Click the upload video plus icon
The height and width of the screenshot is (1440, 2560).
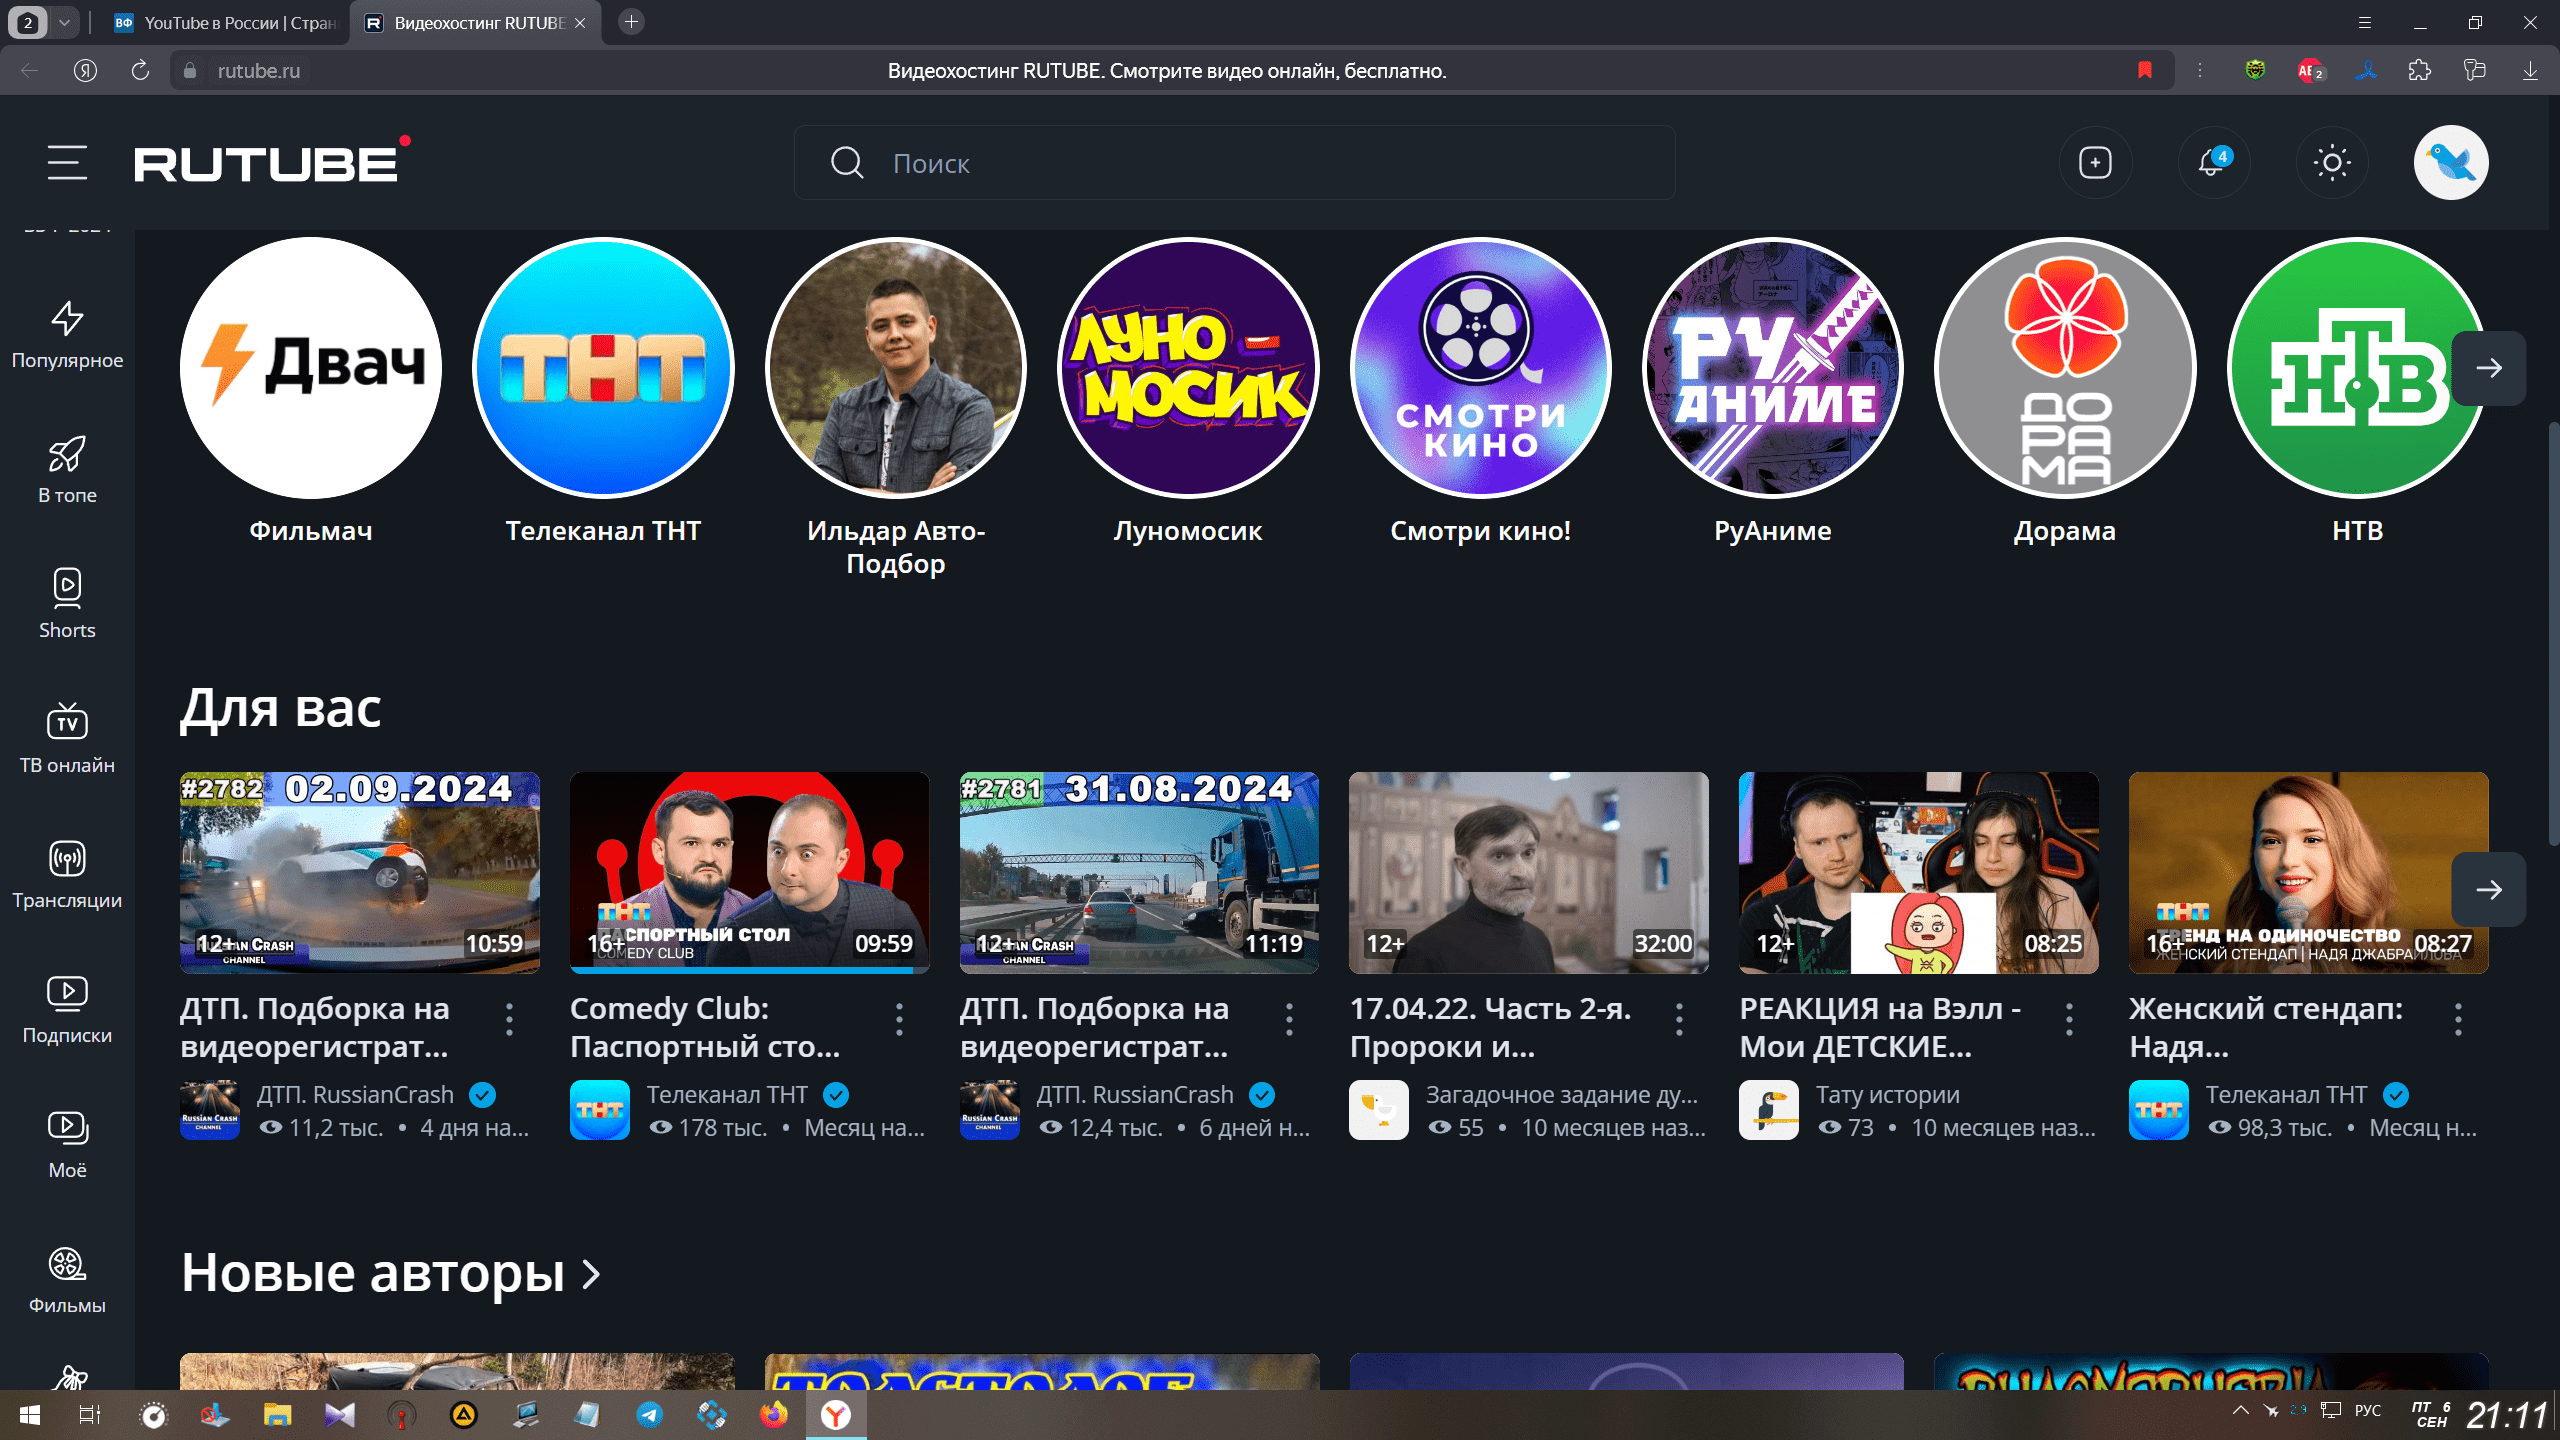pyautogui.click(x=2095, y=162)
